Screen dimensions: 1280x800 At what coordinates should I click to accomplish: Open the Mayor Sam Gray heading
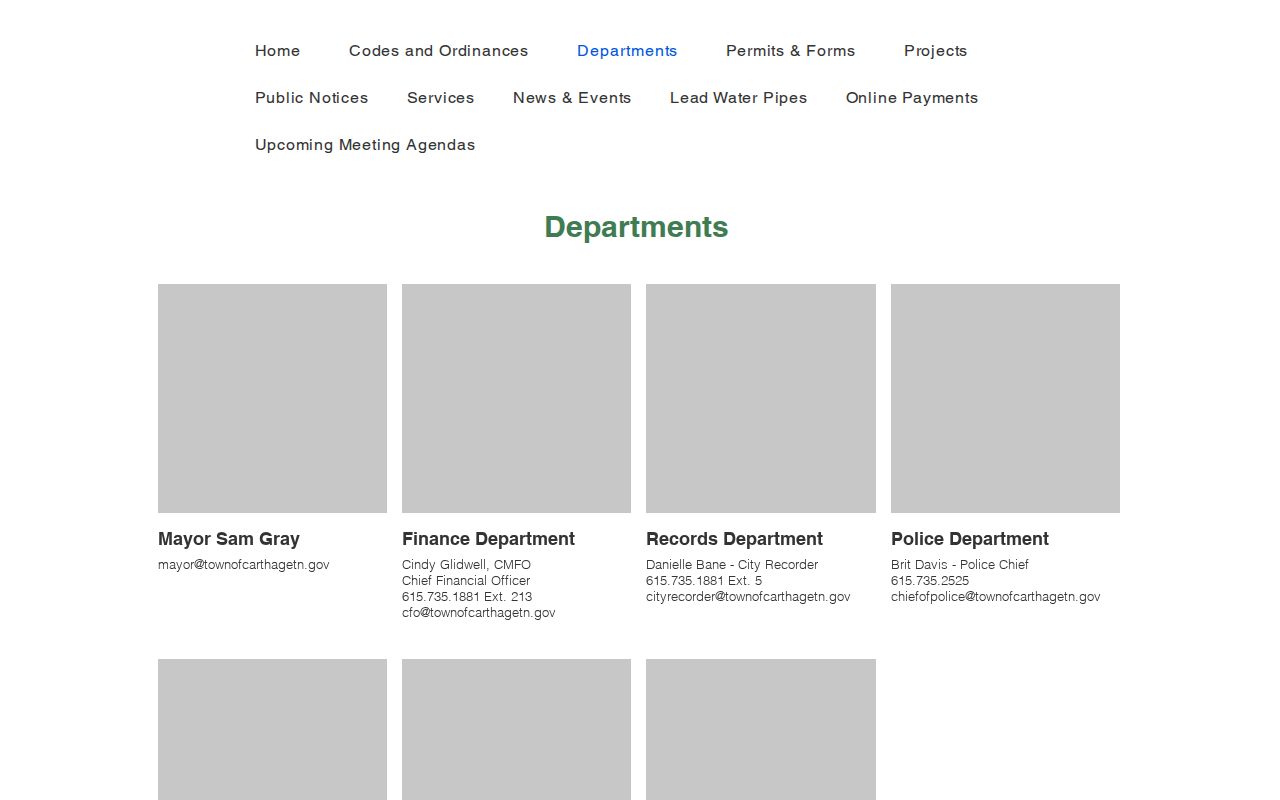tap(229, 539)
